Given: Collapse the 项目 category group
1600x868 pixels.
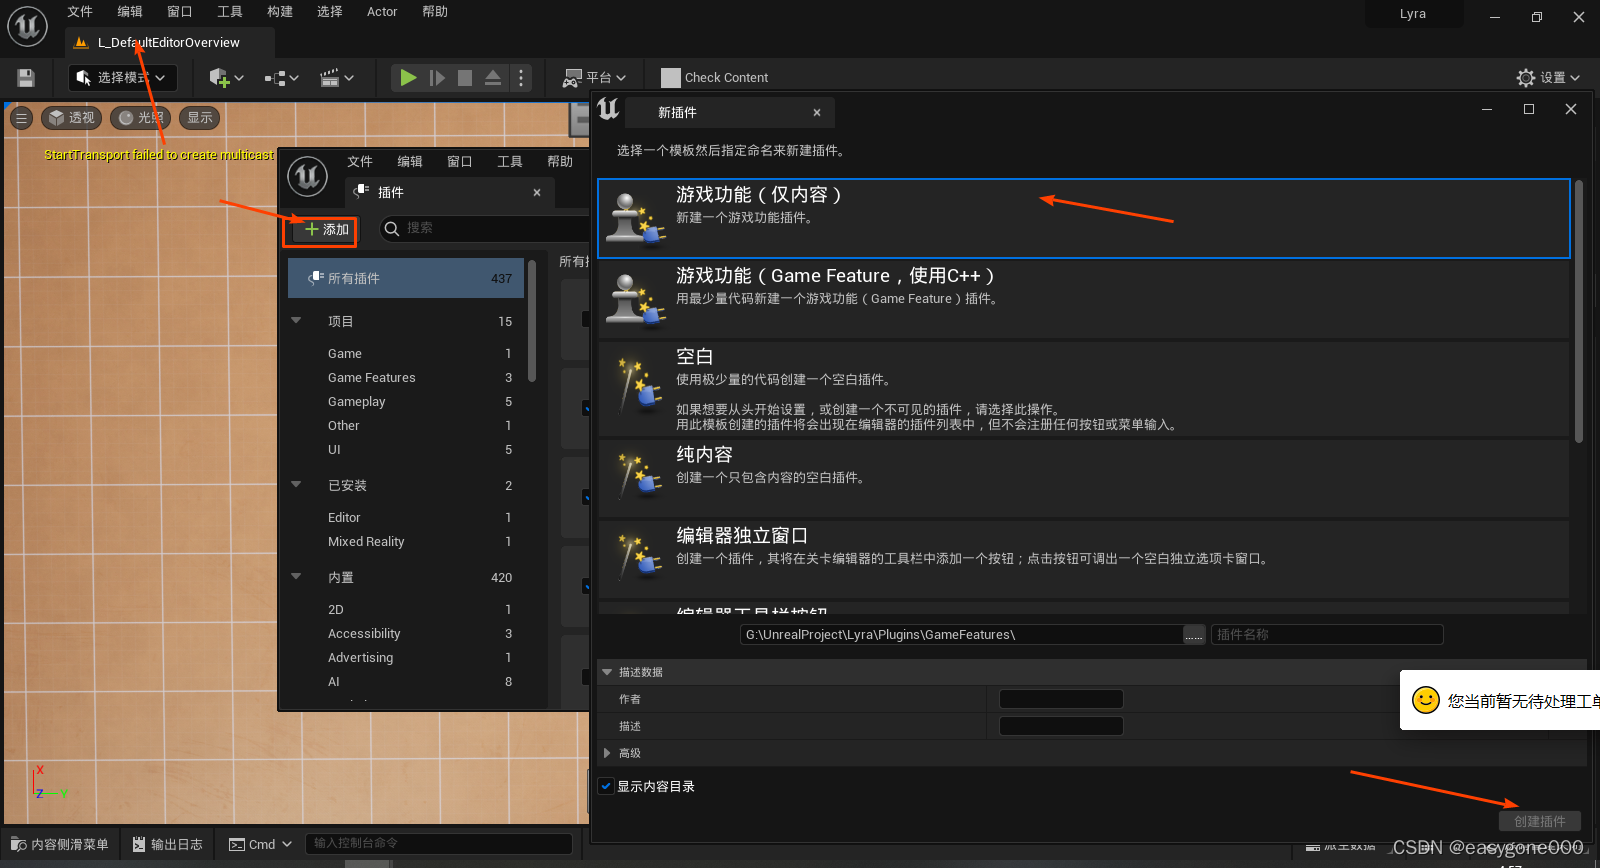Looking at the screenshot, I should click(296, 321).
